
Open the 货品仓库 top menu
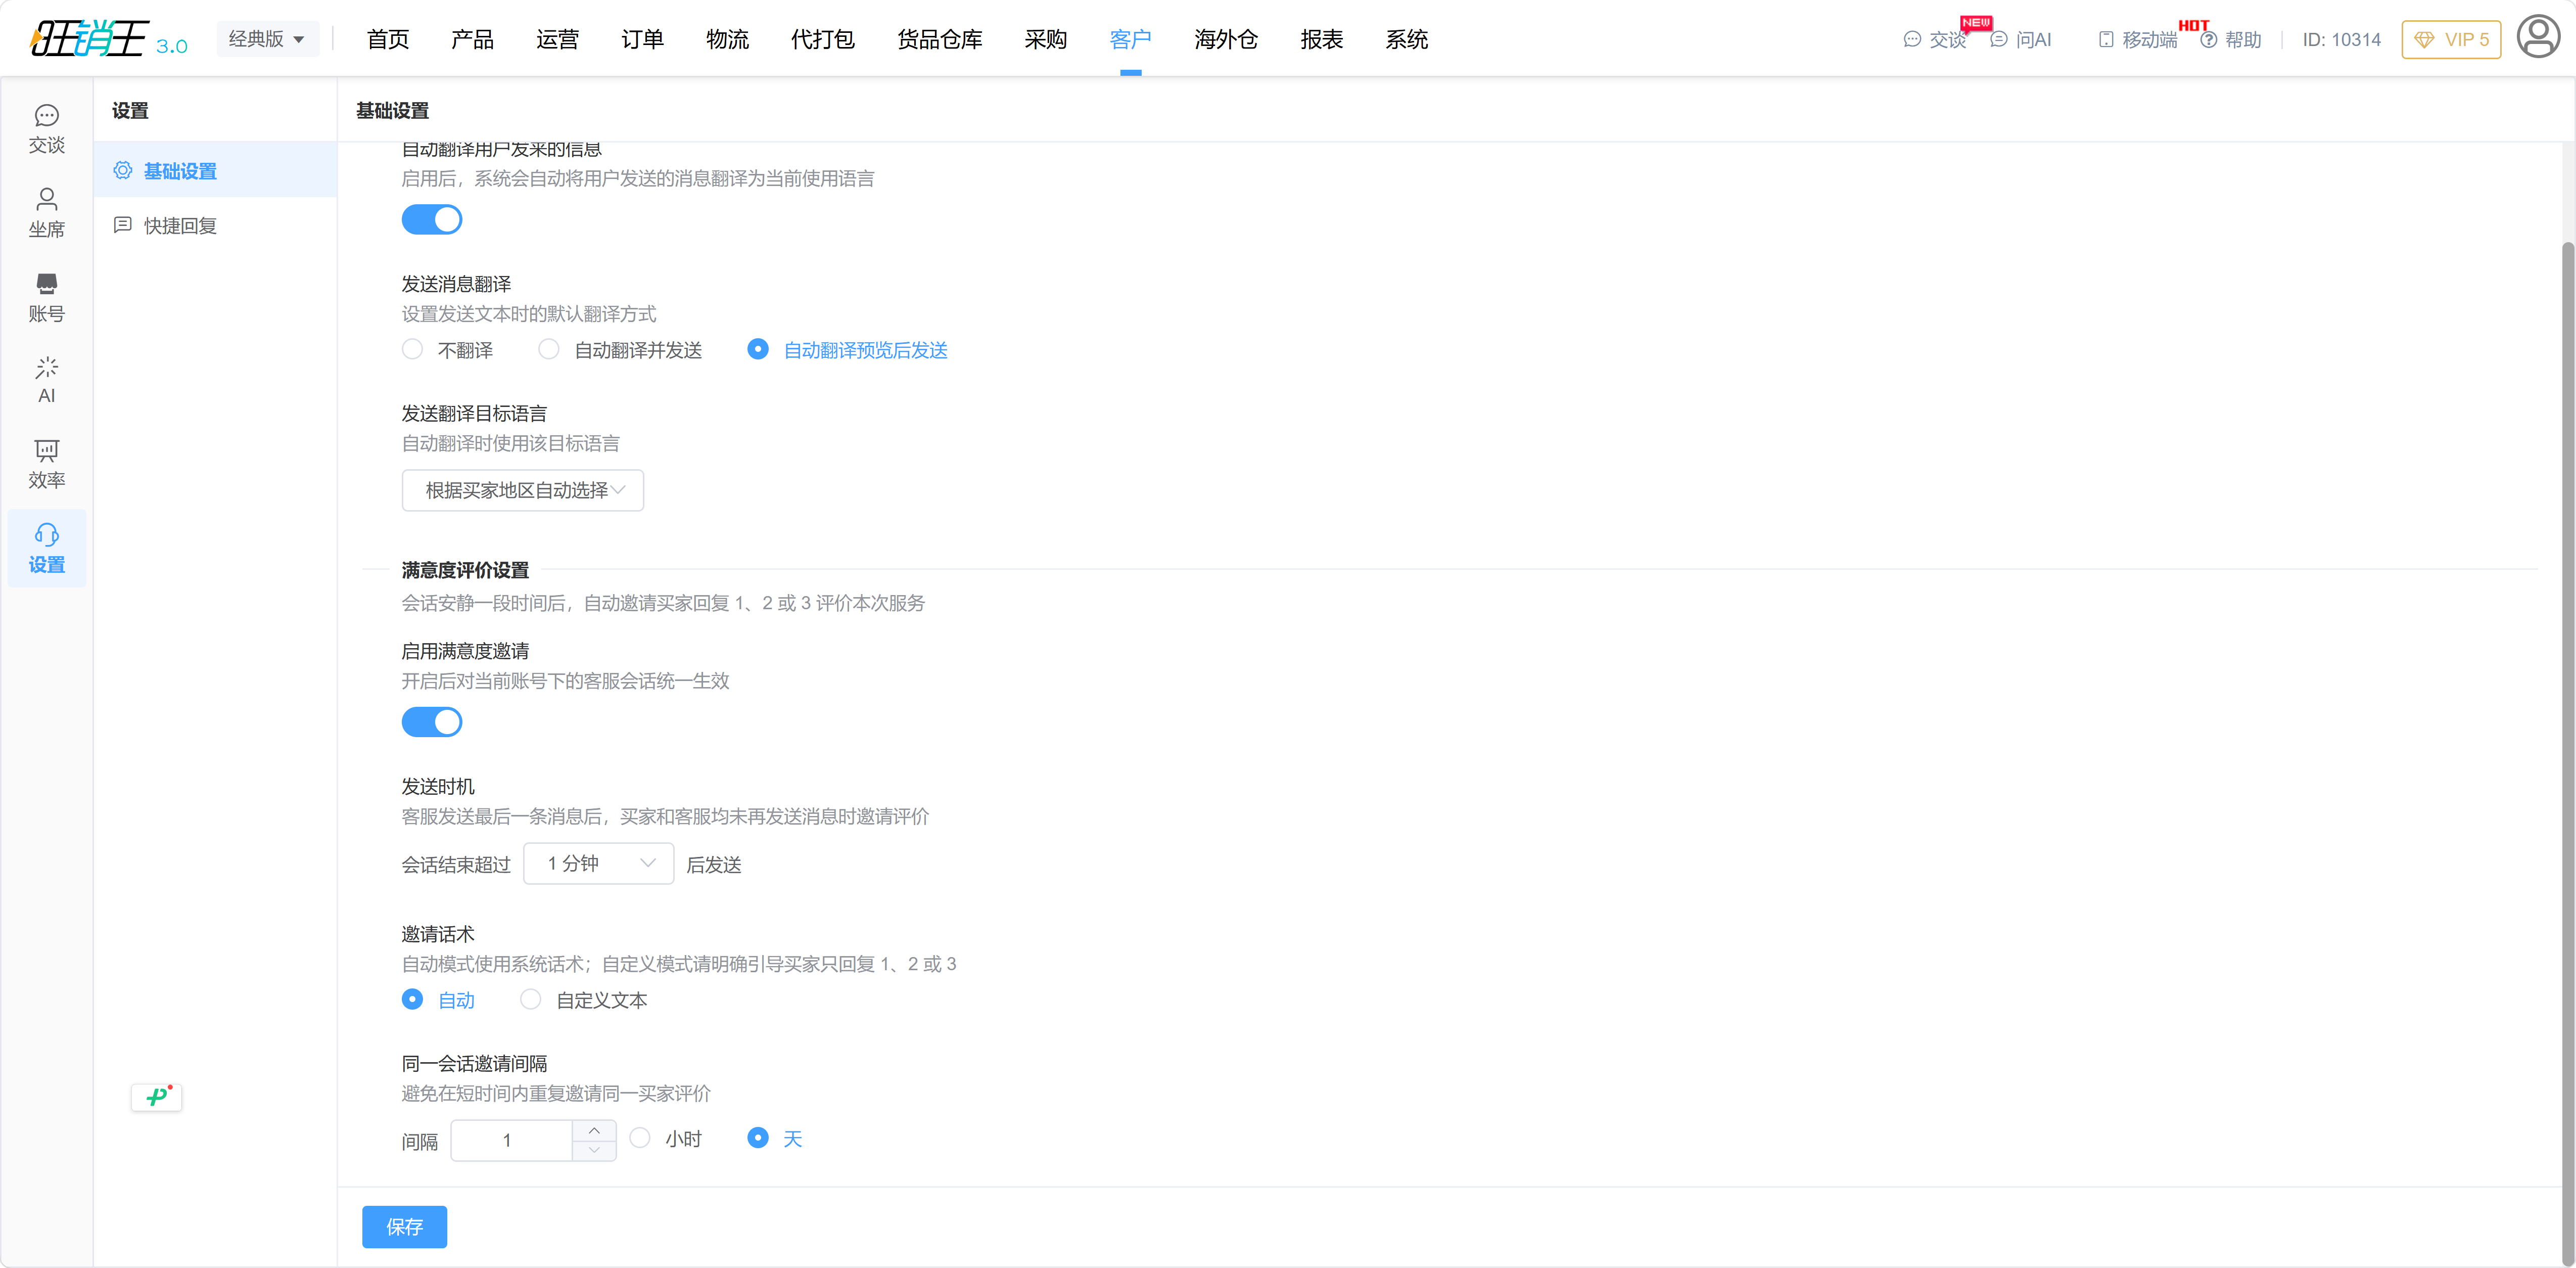(939, 39)
